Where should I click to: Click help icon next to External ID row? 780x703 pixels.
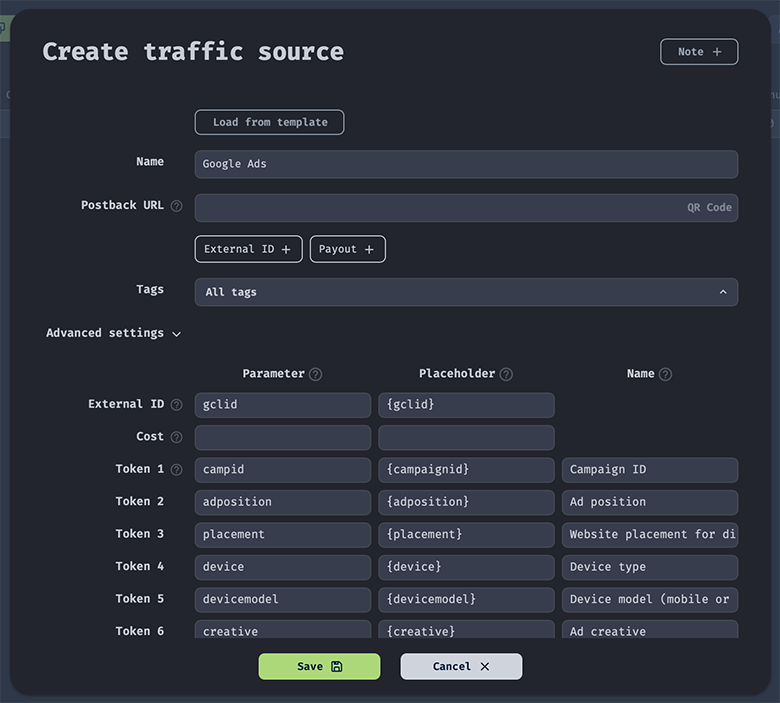click(x=177, y=405)
